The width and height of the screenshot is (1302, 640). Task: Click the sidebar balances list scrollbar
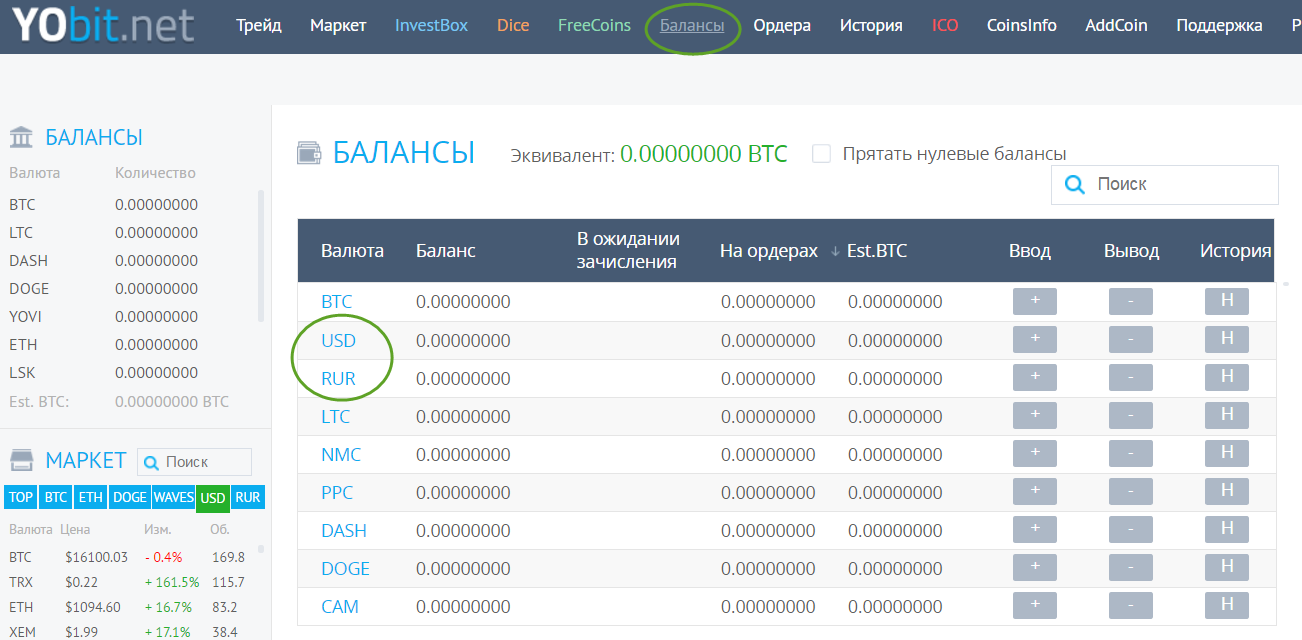tap(261, 254)
